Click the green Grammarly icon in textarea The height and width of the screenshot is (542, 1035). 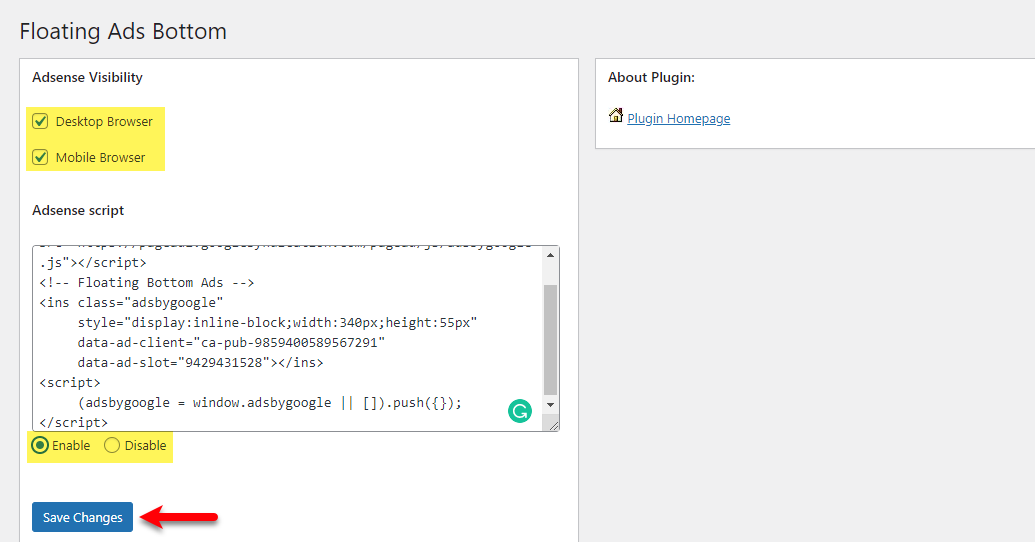point(520,411)
